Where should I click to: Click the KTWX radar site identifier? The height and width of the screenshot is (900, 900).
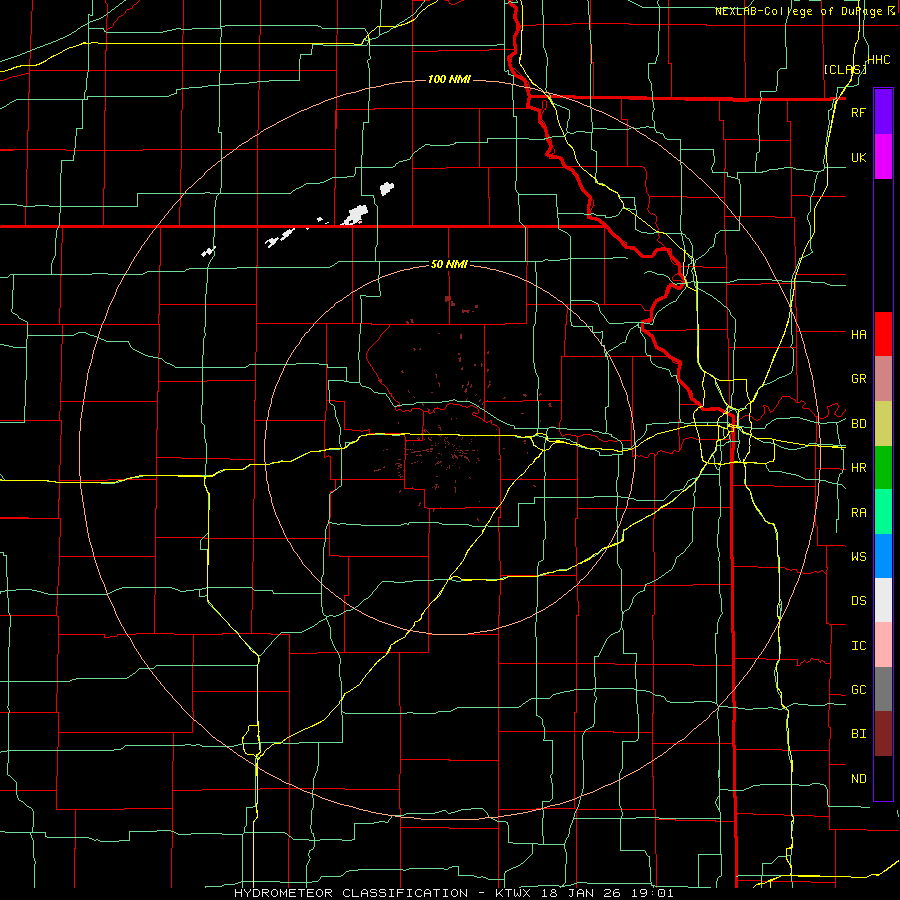point(515,893)
